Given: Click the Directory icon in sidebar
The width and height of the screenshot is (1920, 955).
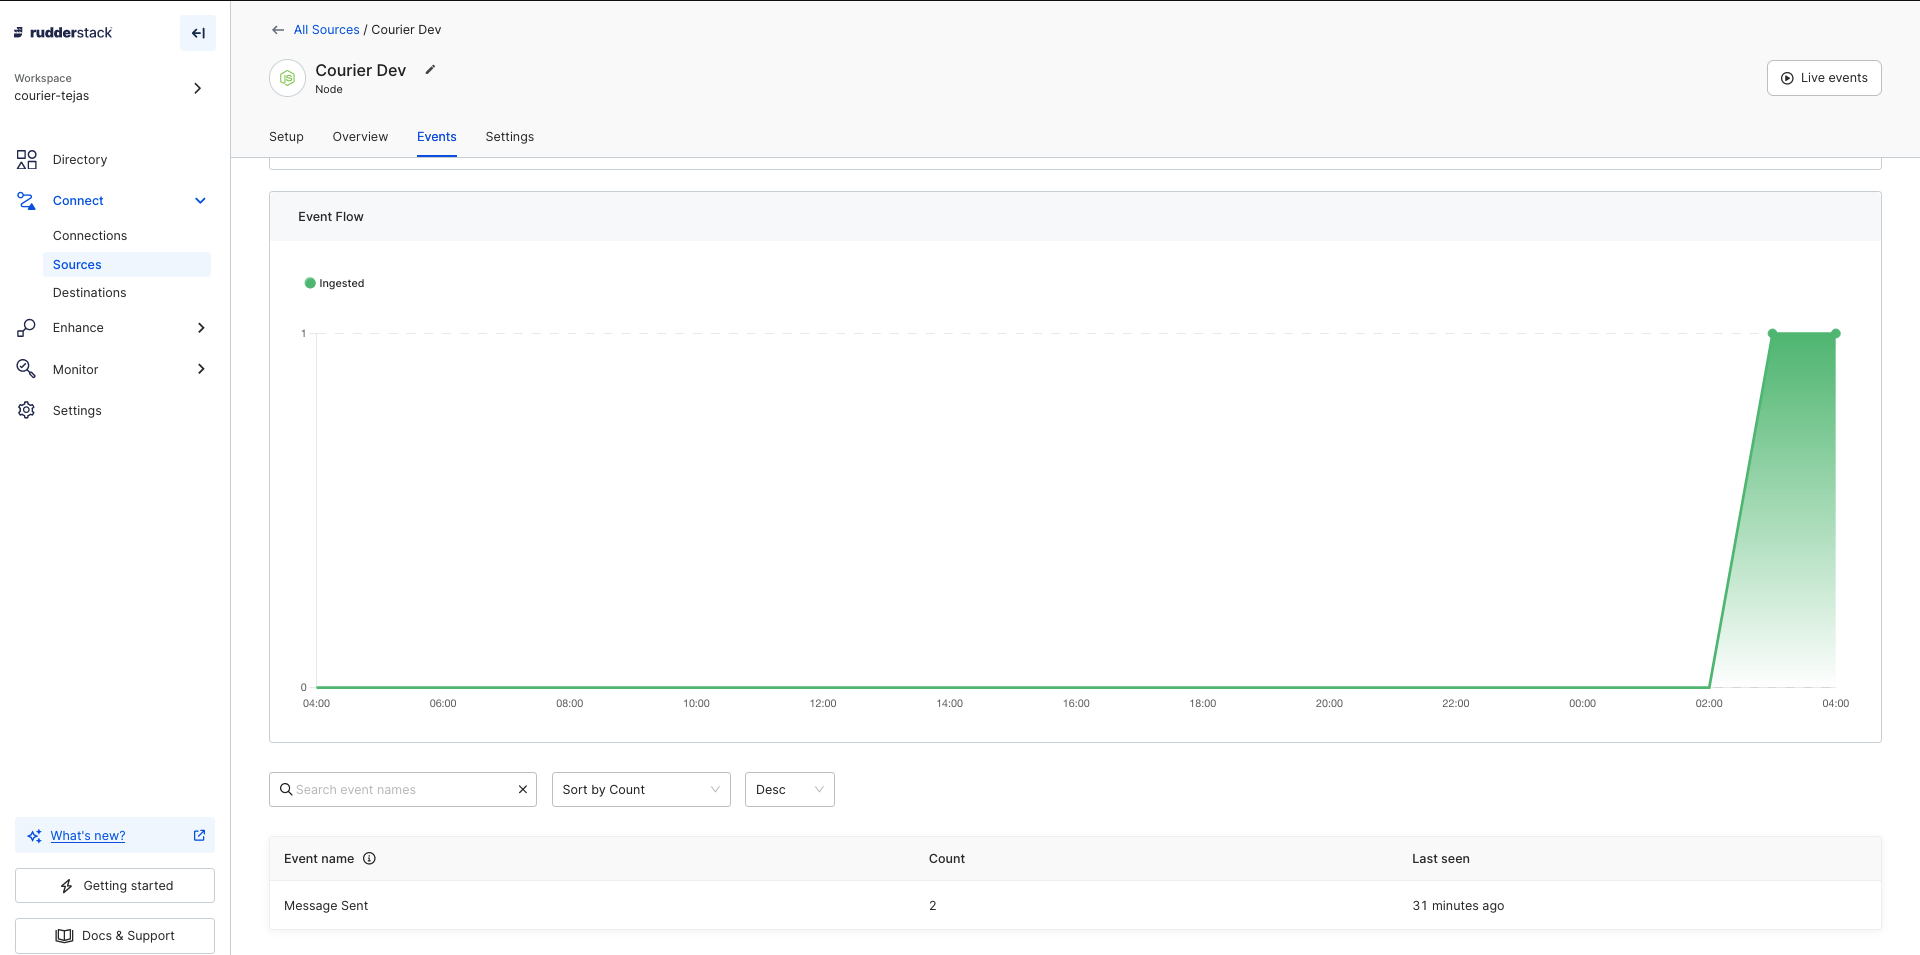Looking at the screenshot, I should click(x=27, y=160).
